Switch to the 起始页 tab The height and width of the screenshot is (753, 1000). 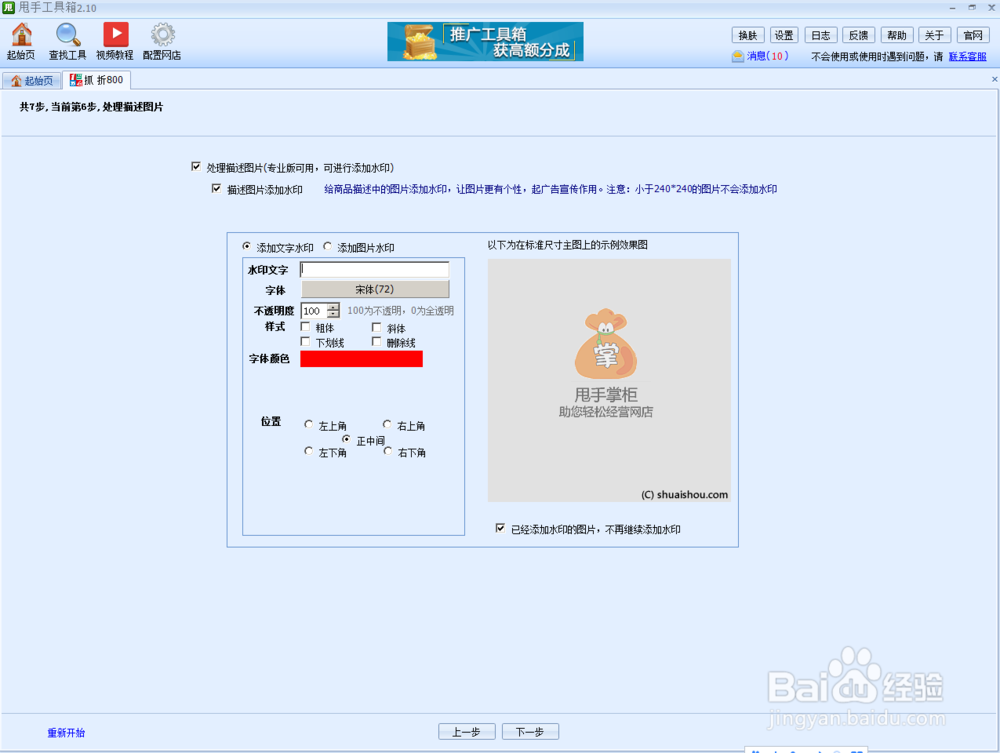pyautogui.click(x=32, y=80)
